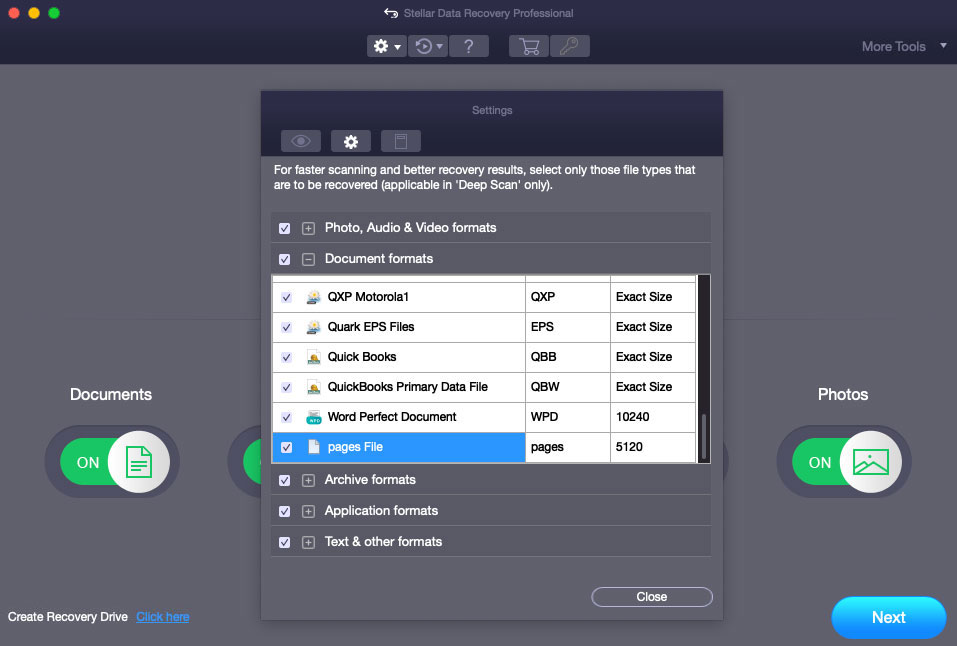Image resolution: width=957 pixels, height=646 pixels.
Task: Expand the Photo, Audio & Video formats group
Action: pos(308,229)
